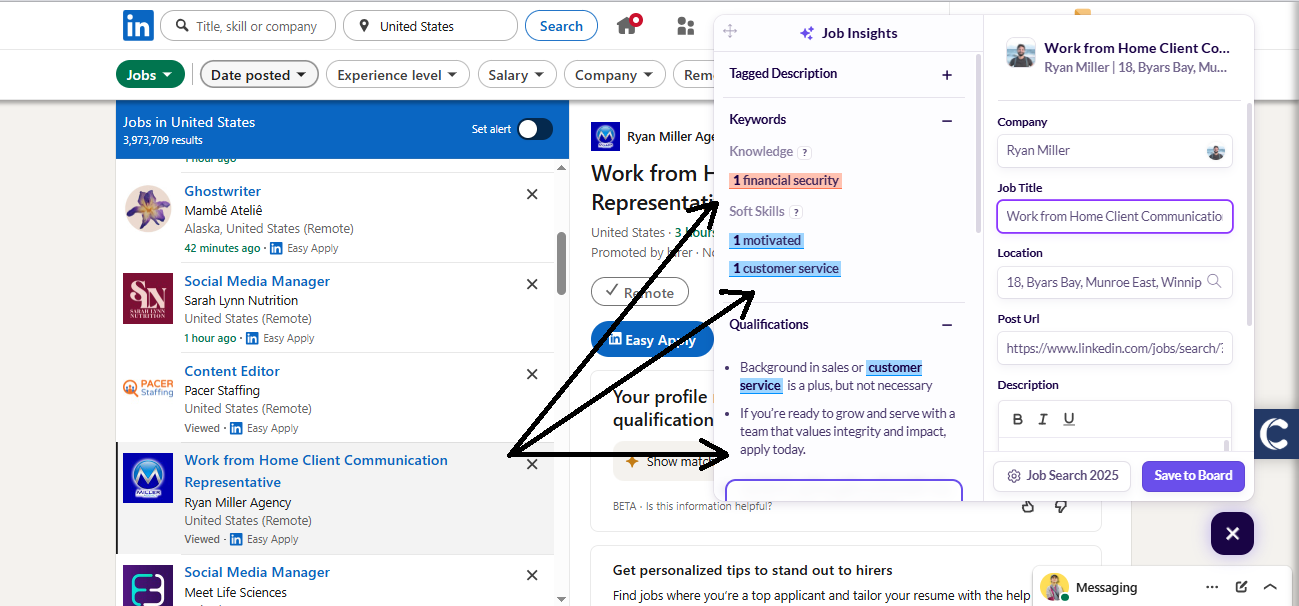
Task: Click the Company field showing Ryan Miller
Action: point(1114,151)
